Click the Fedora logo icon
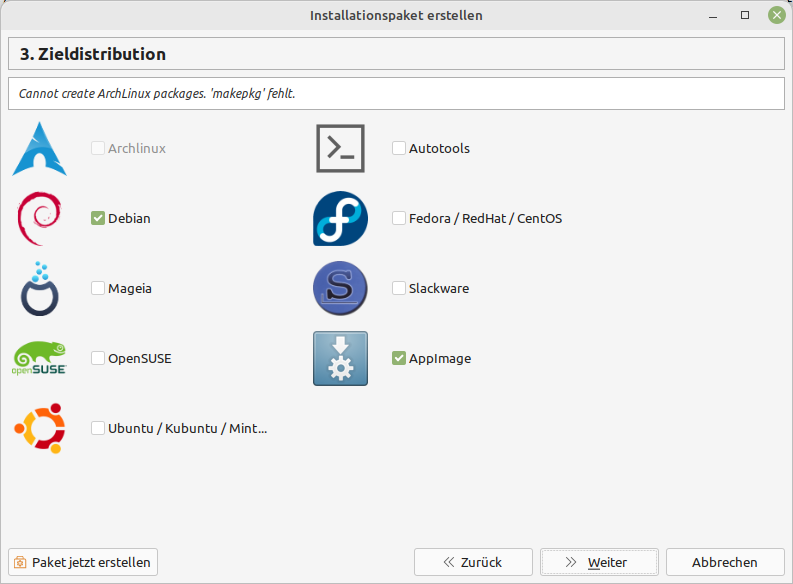Viewport: 793px width, 584px height. click(x=340, y=218)
